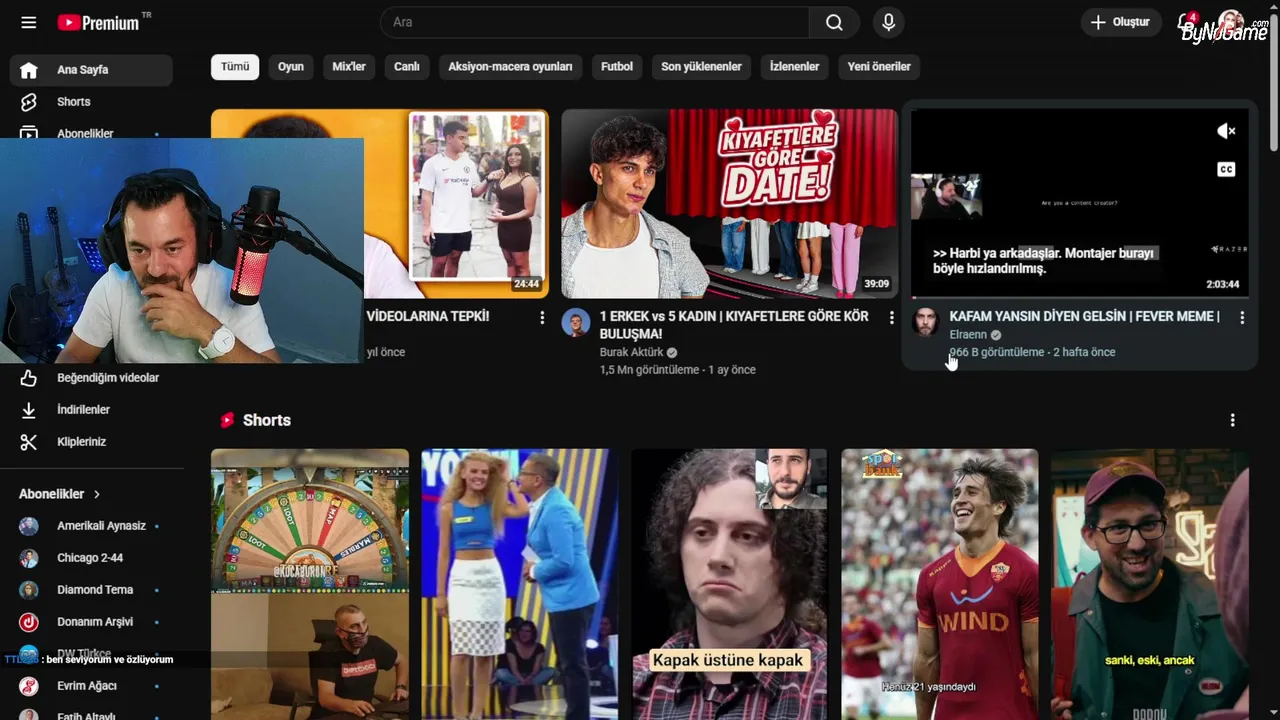This screenshot has height=720, width=1280.
Task: Select the Oyun filter chip
Action: tap(291, 67)
